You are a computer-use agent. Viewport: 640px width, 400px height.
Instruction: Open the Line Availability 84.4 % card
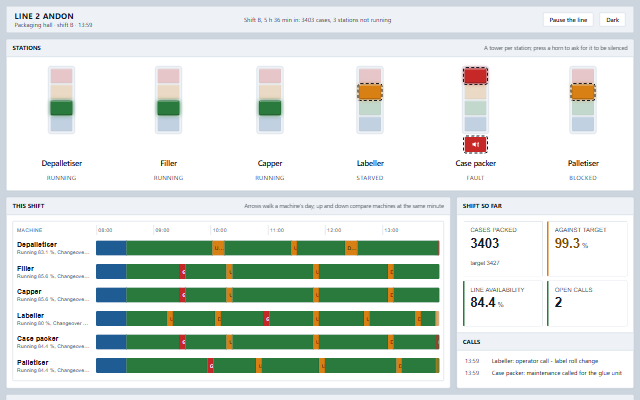(x=503, y=303)
